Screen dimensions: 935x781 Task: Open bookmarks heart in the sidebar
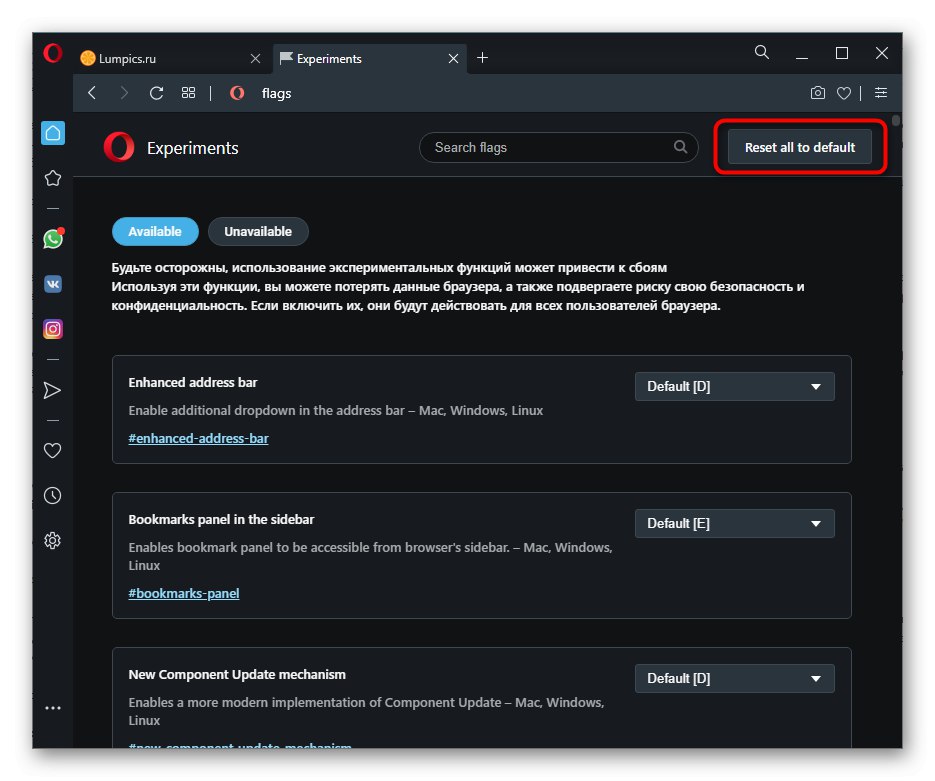(x=52, y=451)
